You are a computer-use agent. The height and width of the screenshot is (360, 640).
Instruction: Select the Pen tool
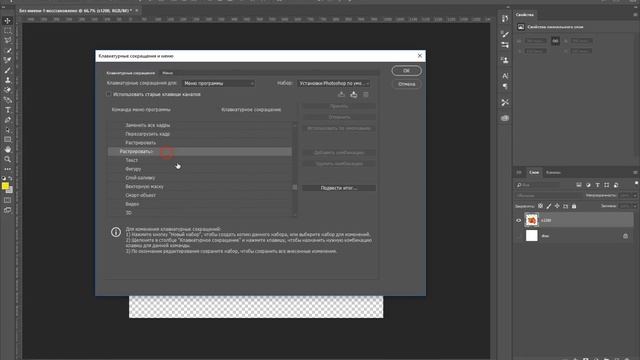[7, 120]
